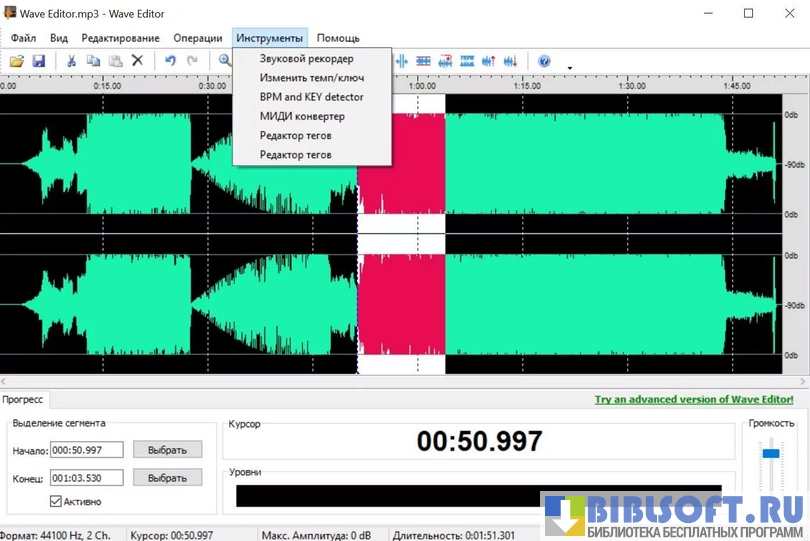This screenshot has height=541, width=810.
Task: Cut the selection with the scissors icon
Action: pos(72,61)
